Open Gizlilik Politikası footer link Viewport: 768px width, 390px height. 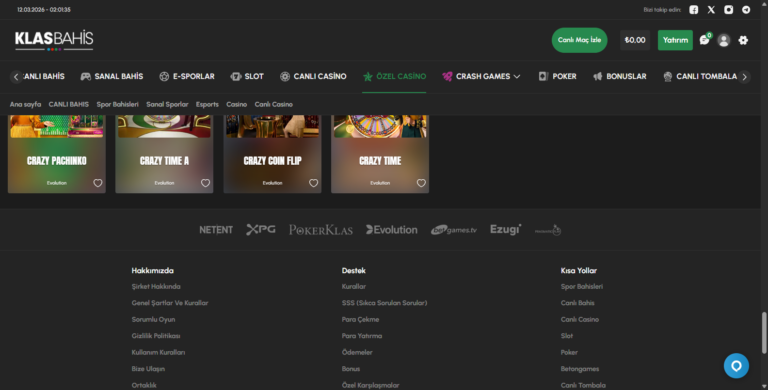[x=156, y=336]
